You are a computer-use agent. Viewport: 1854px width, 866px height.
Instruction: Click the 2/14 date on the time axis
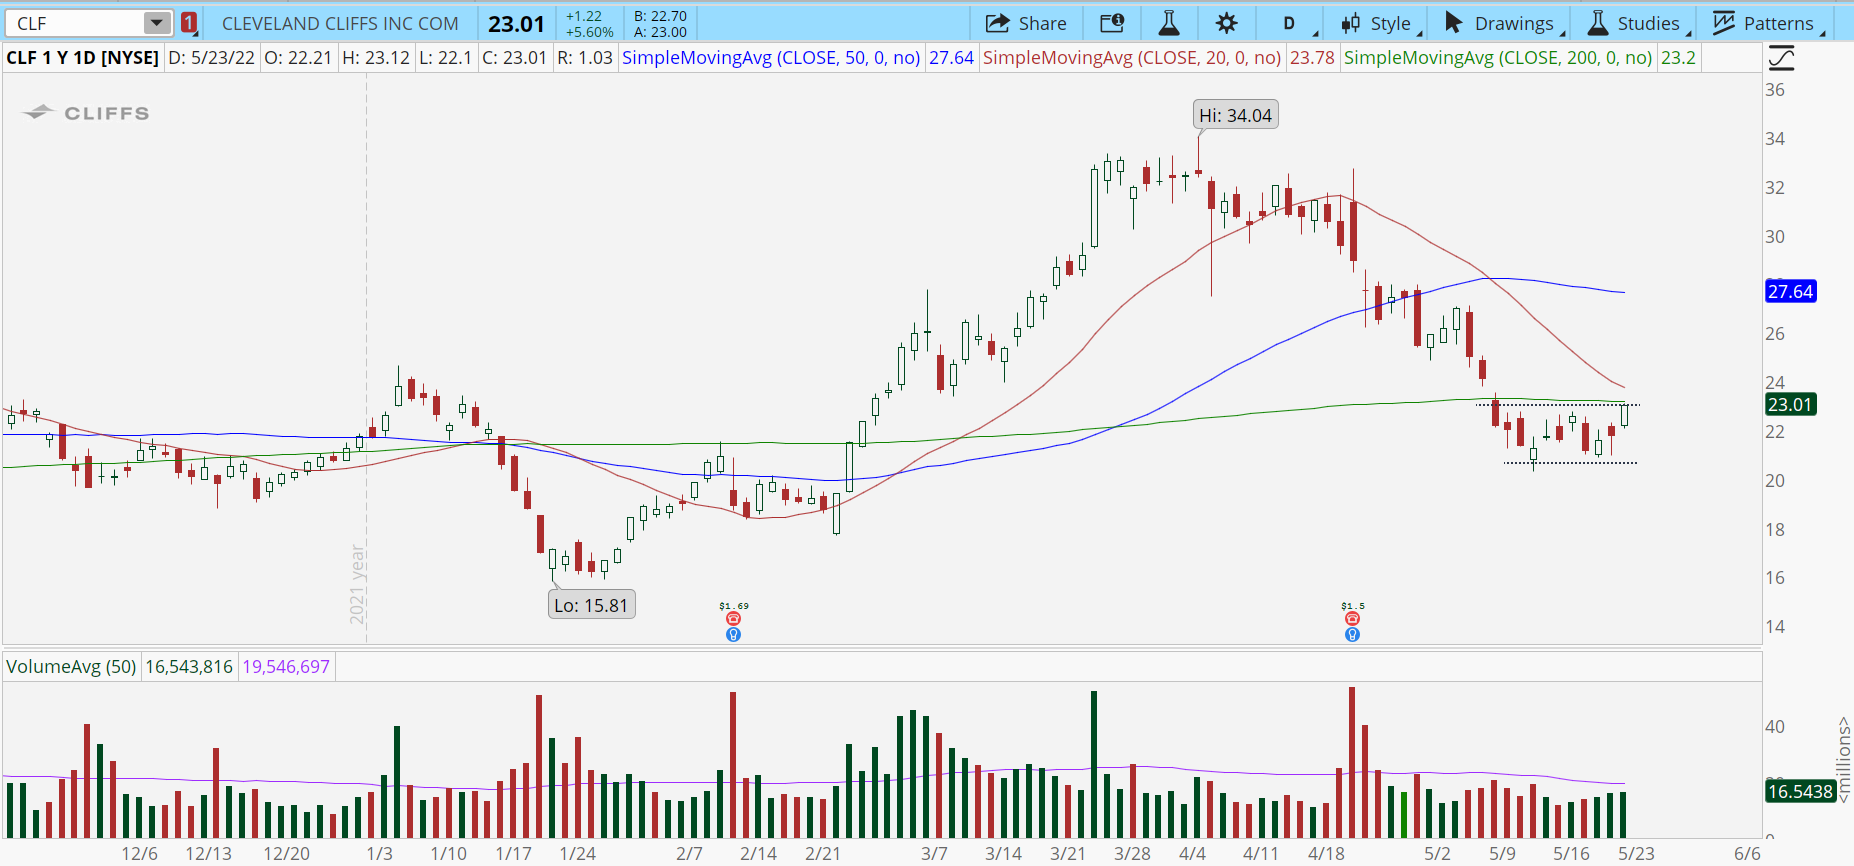click(759, 854)
